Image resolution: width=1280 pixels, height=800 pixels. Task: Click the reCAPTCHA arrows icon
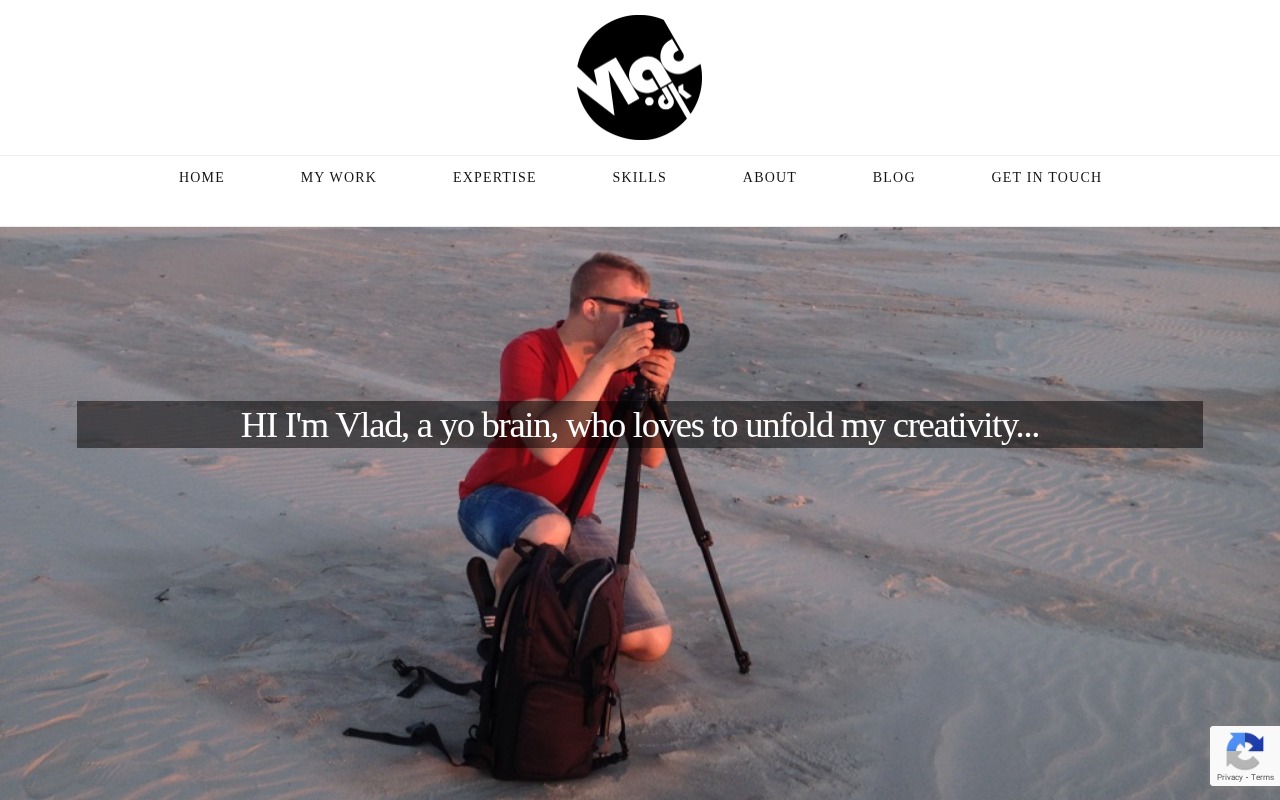1244,752
